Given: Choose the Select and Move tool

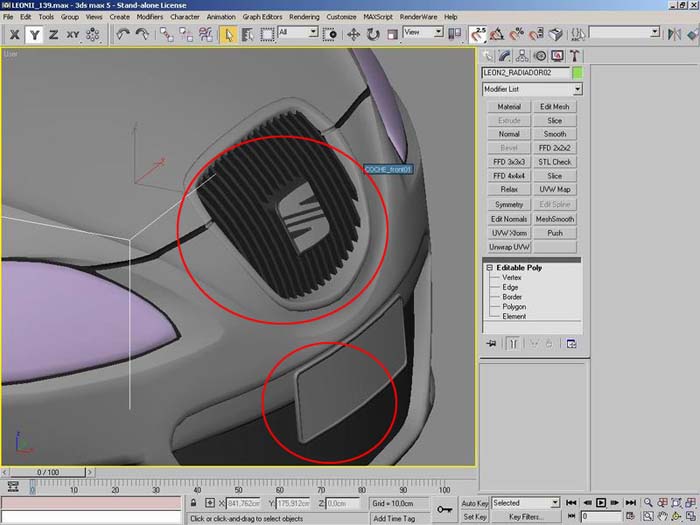Looking at the screenshot, I should (354, 34).
